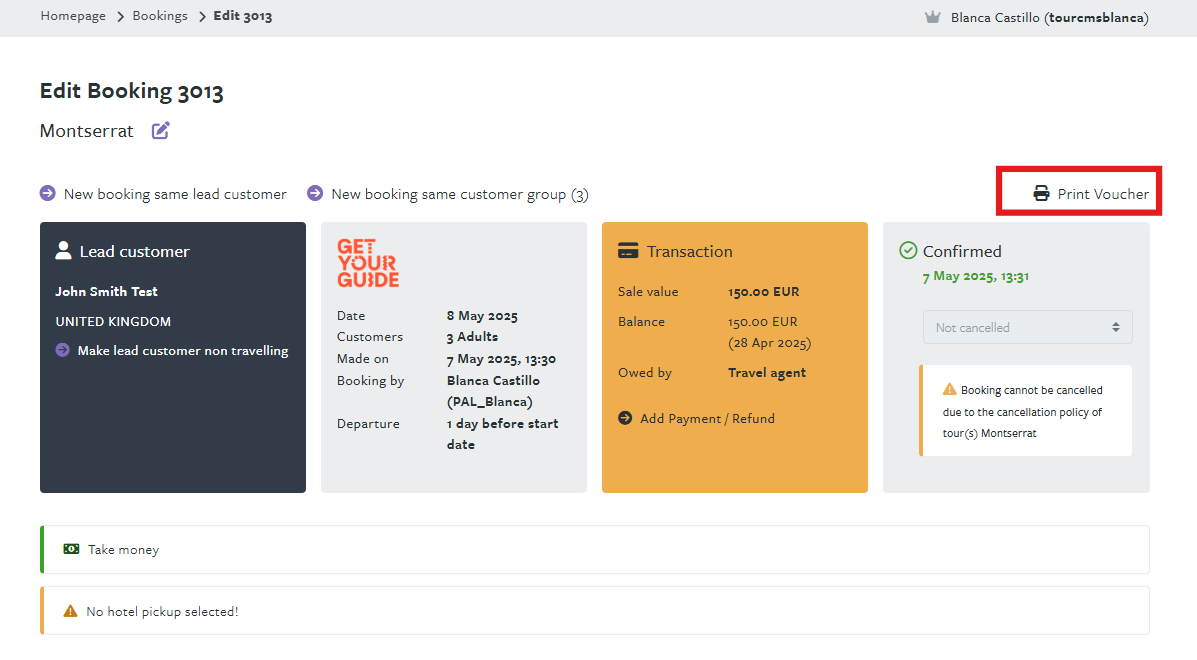This screenshot has height=660, width=1197.
Task: Click arrow icon for New booking same lead customer
Action: (47, 193)
